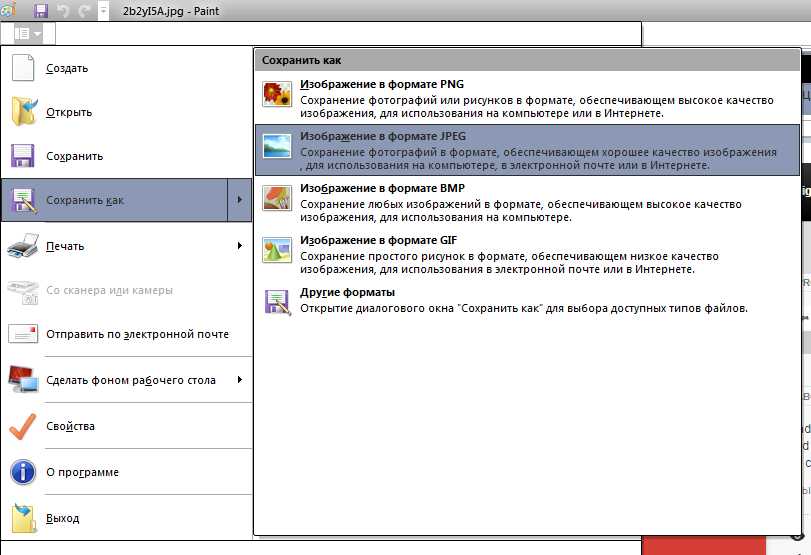The width and height of the screenshot is (811, 555).
Task: Click the Save icon in quick access toolbar
Action: click(x=40, y=10)
